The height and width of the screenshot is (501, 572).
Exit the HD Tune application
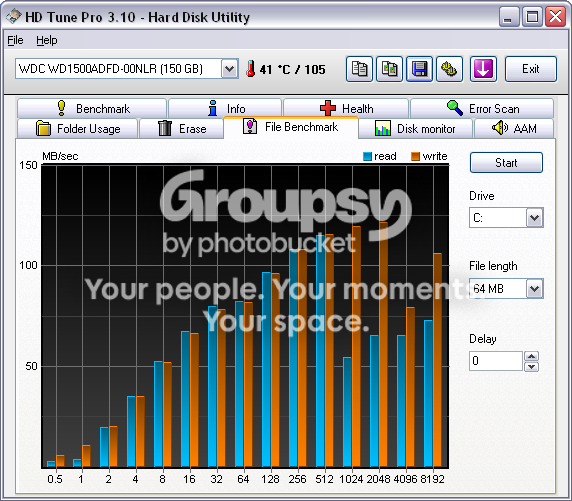[531, 69]
